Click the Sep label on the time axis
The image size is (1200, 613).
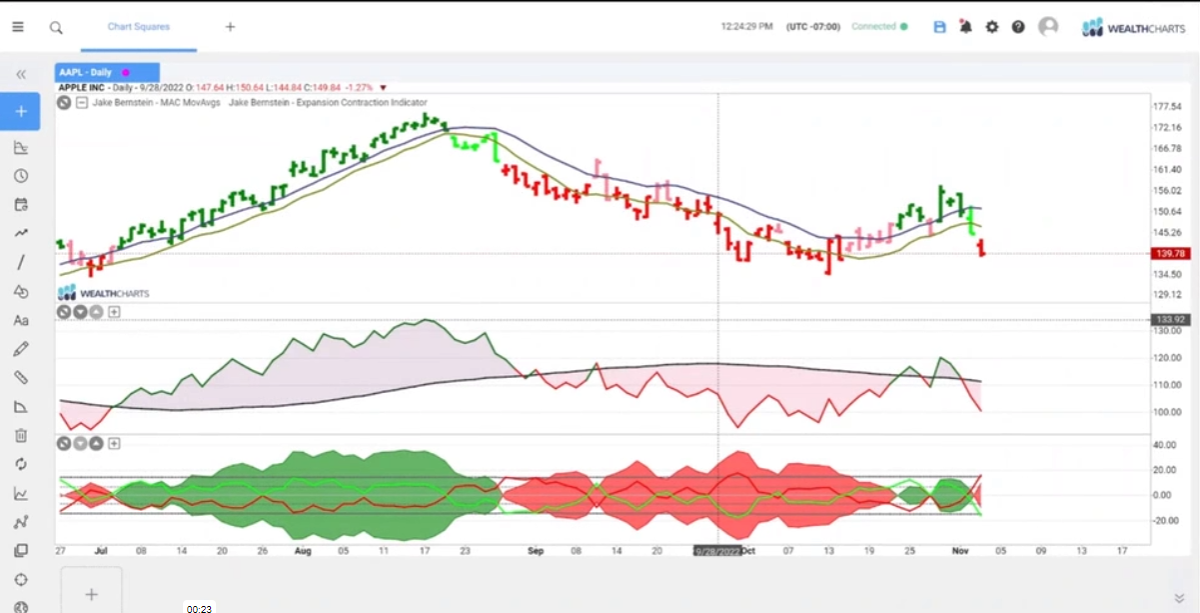coord(536,550)
